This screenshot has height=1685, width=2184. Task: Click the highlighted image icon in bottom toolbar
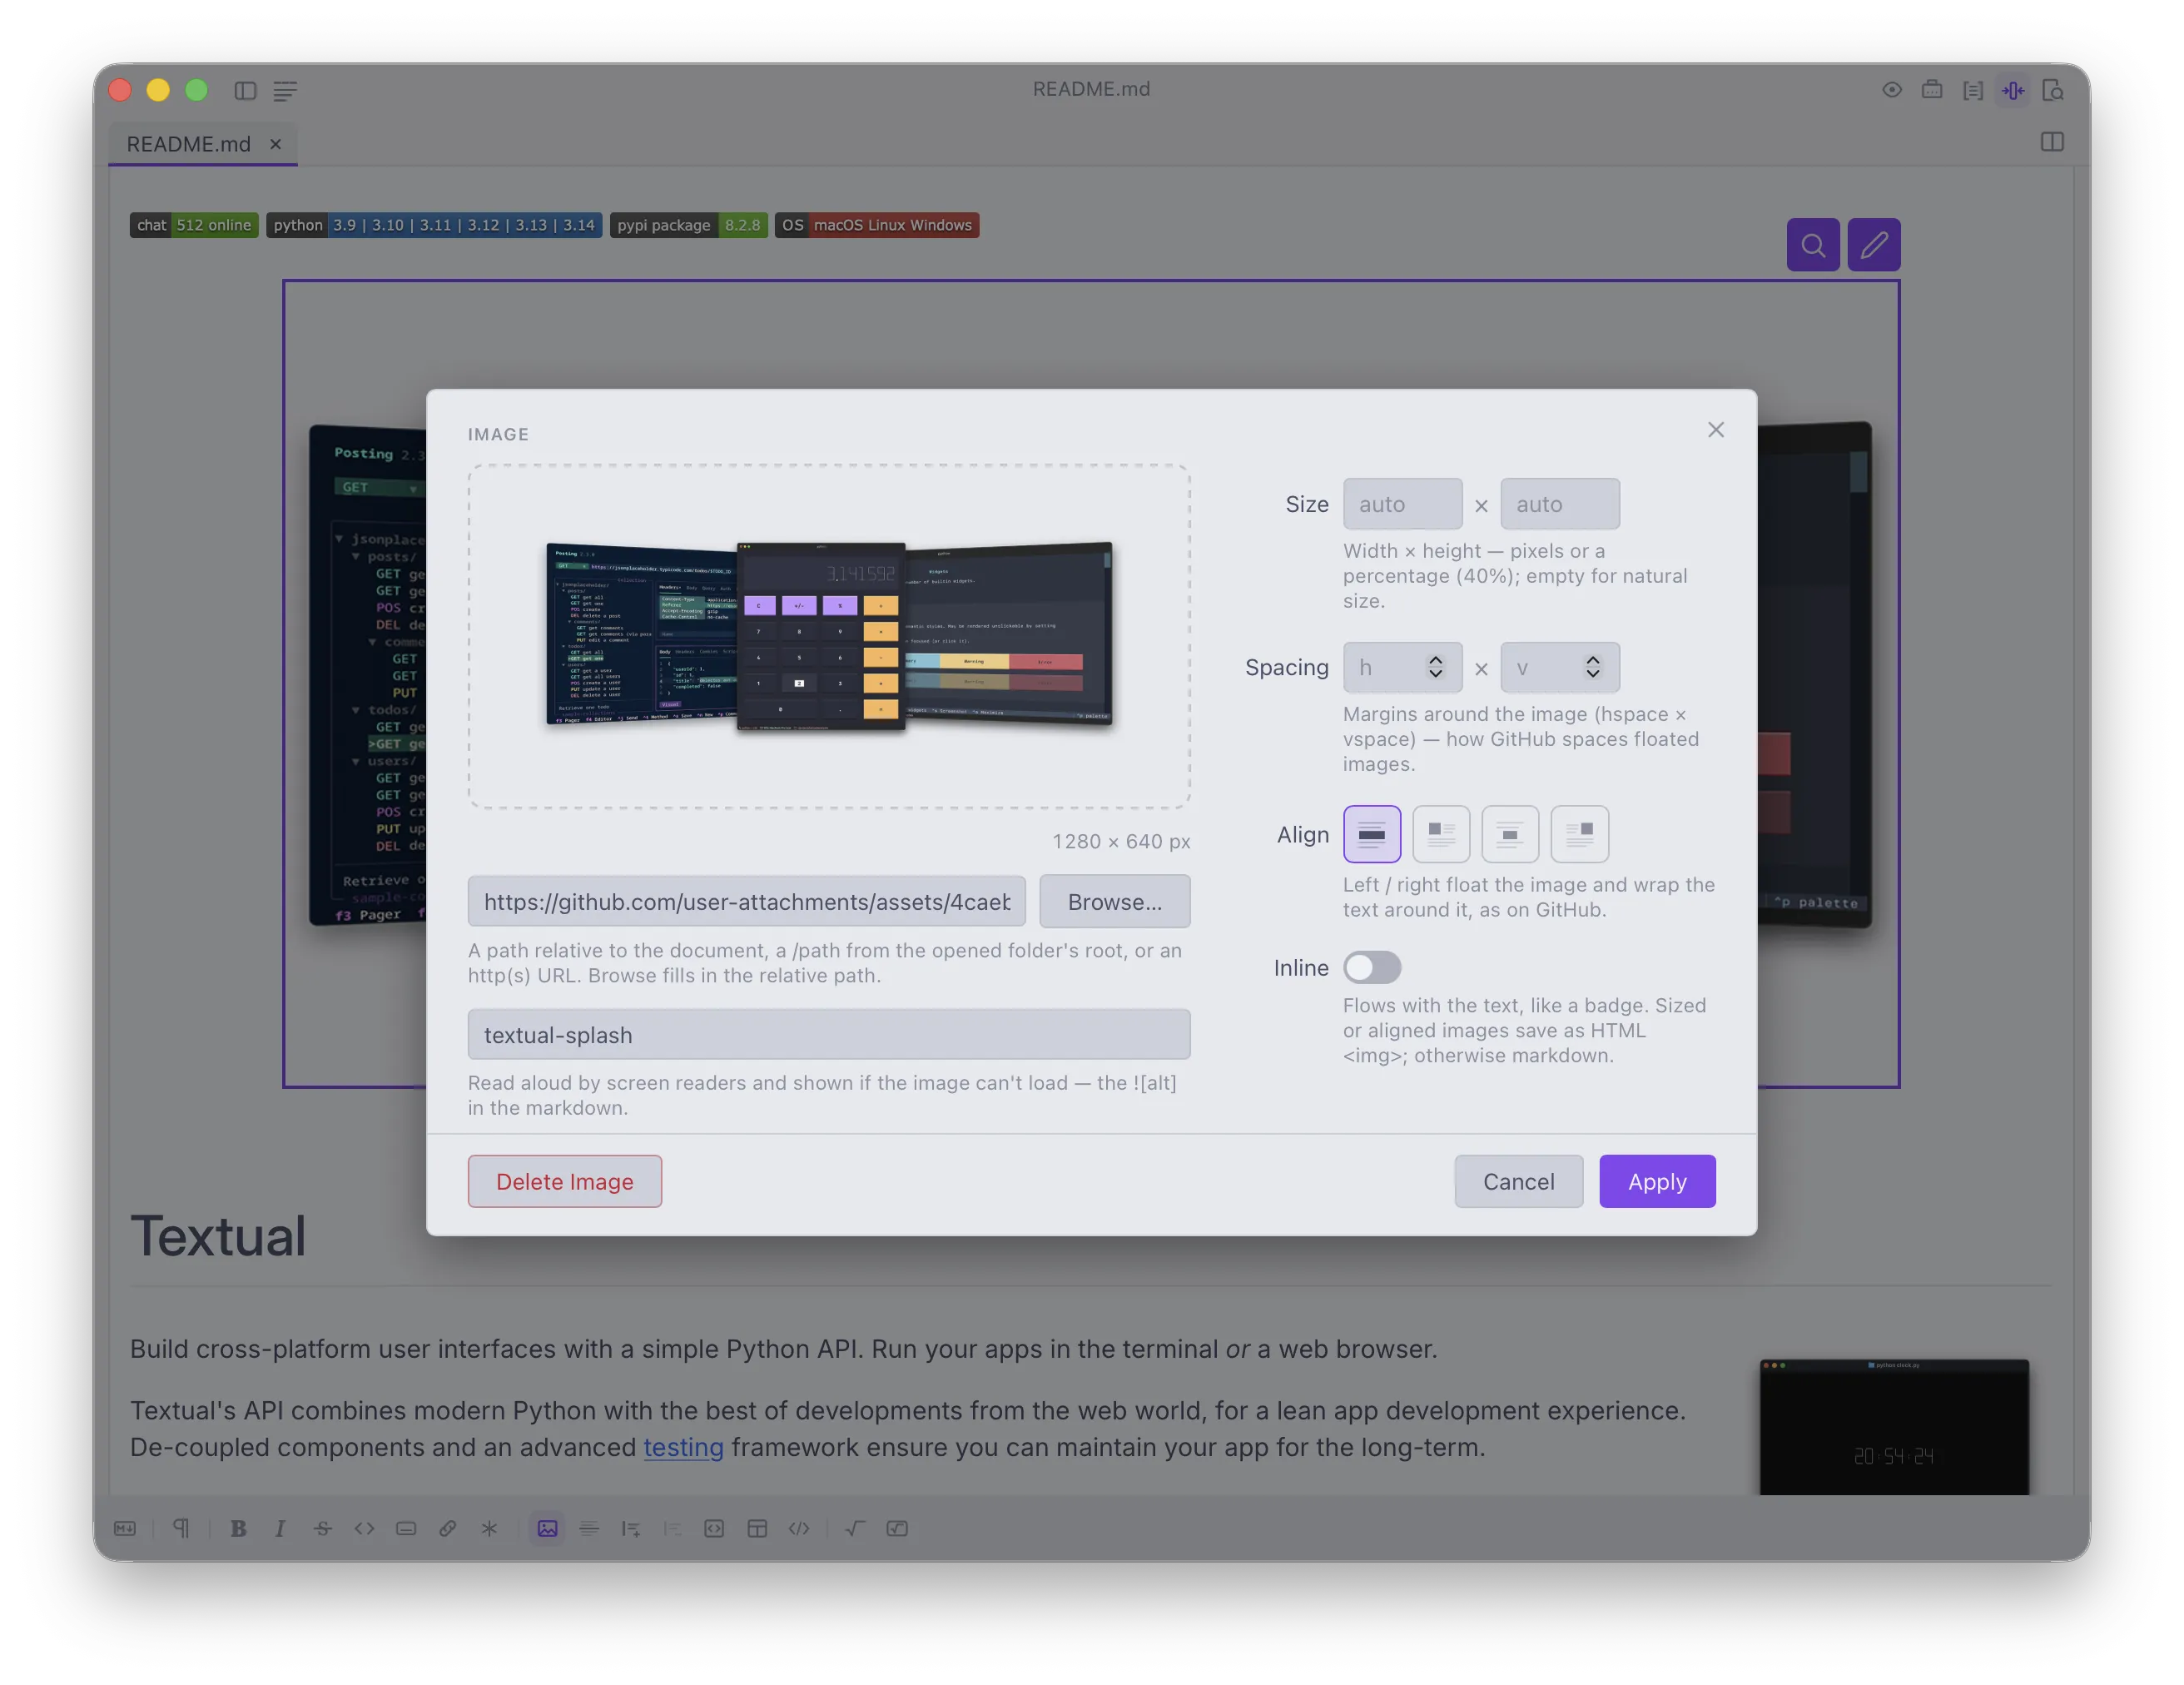(547, 1528)
